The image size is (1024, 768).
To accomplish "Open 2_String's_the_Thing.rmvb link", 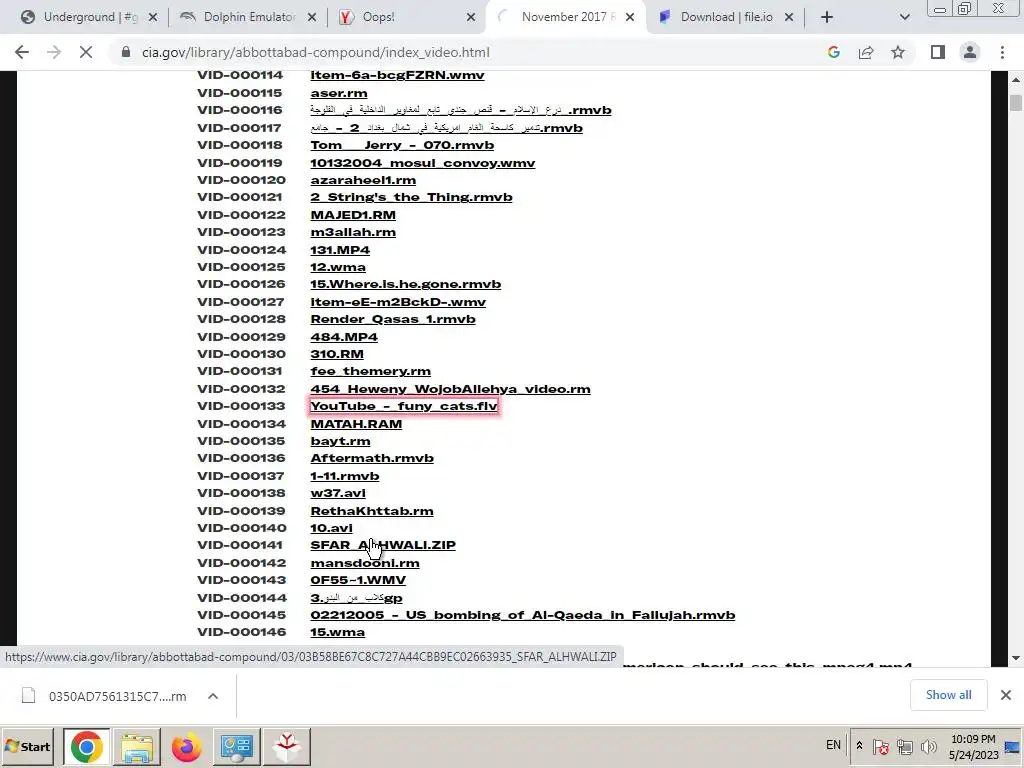I will pos(411,197).
